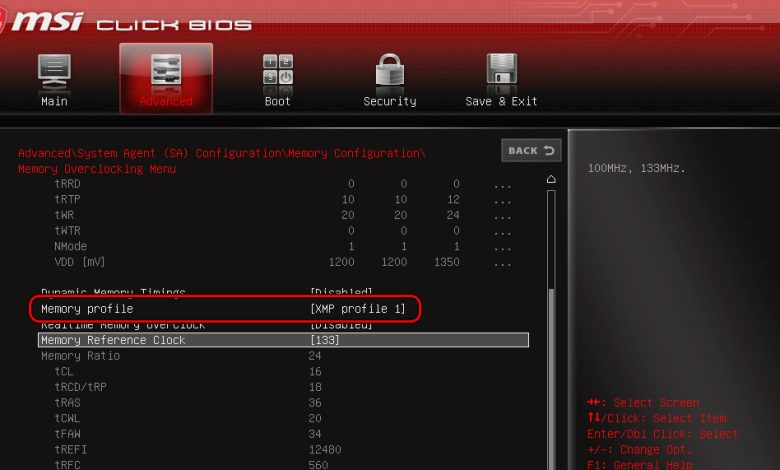
Task: Expand the VDD [mV] row ellipsis
Action: [502, 263]
